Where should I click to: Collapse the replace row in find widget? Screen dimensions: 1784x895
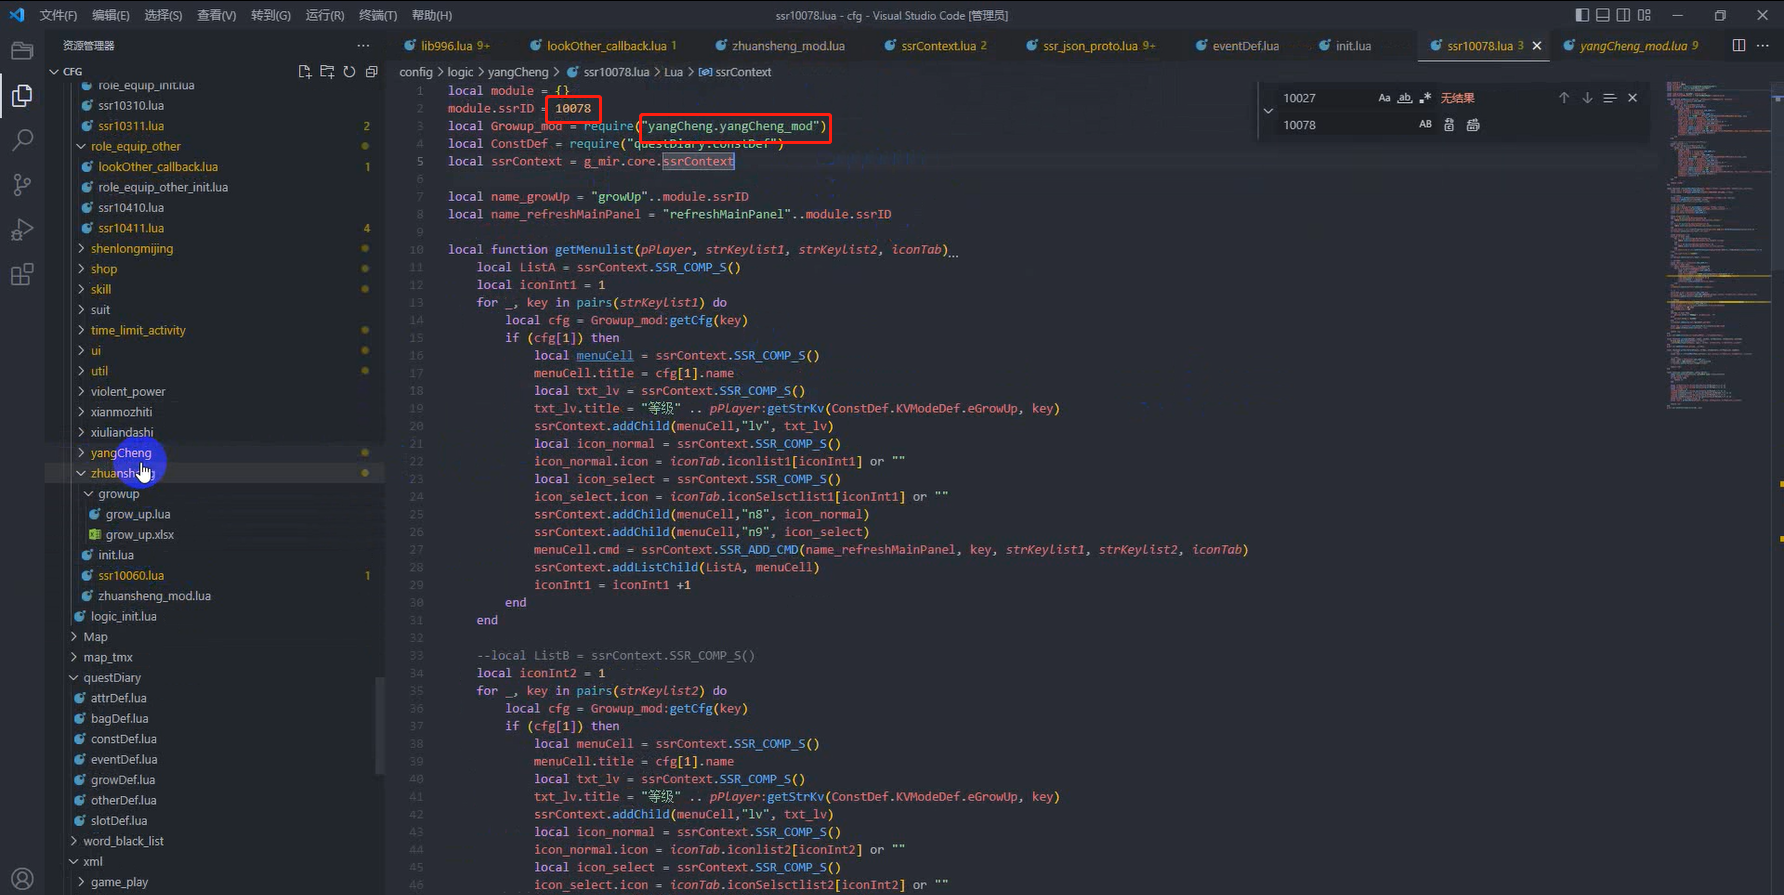coord(1268,111)
